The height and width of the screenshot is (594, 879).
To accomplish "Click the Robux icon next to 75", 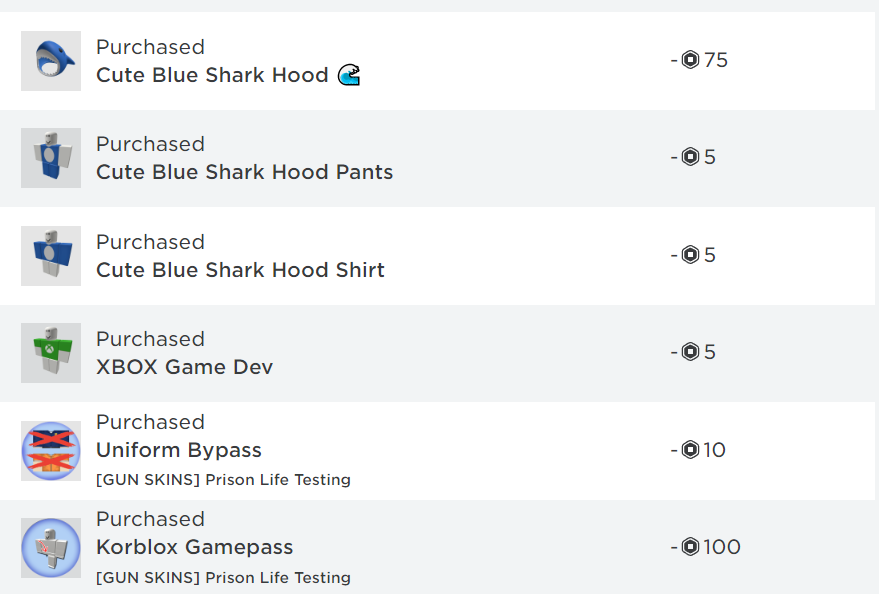I will click(690, 60).
